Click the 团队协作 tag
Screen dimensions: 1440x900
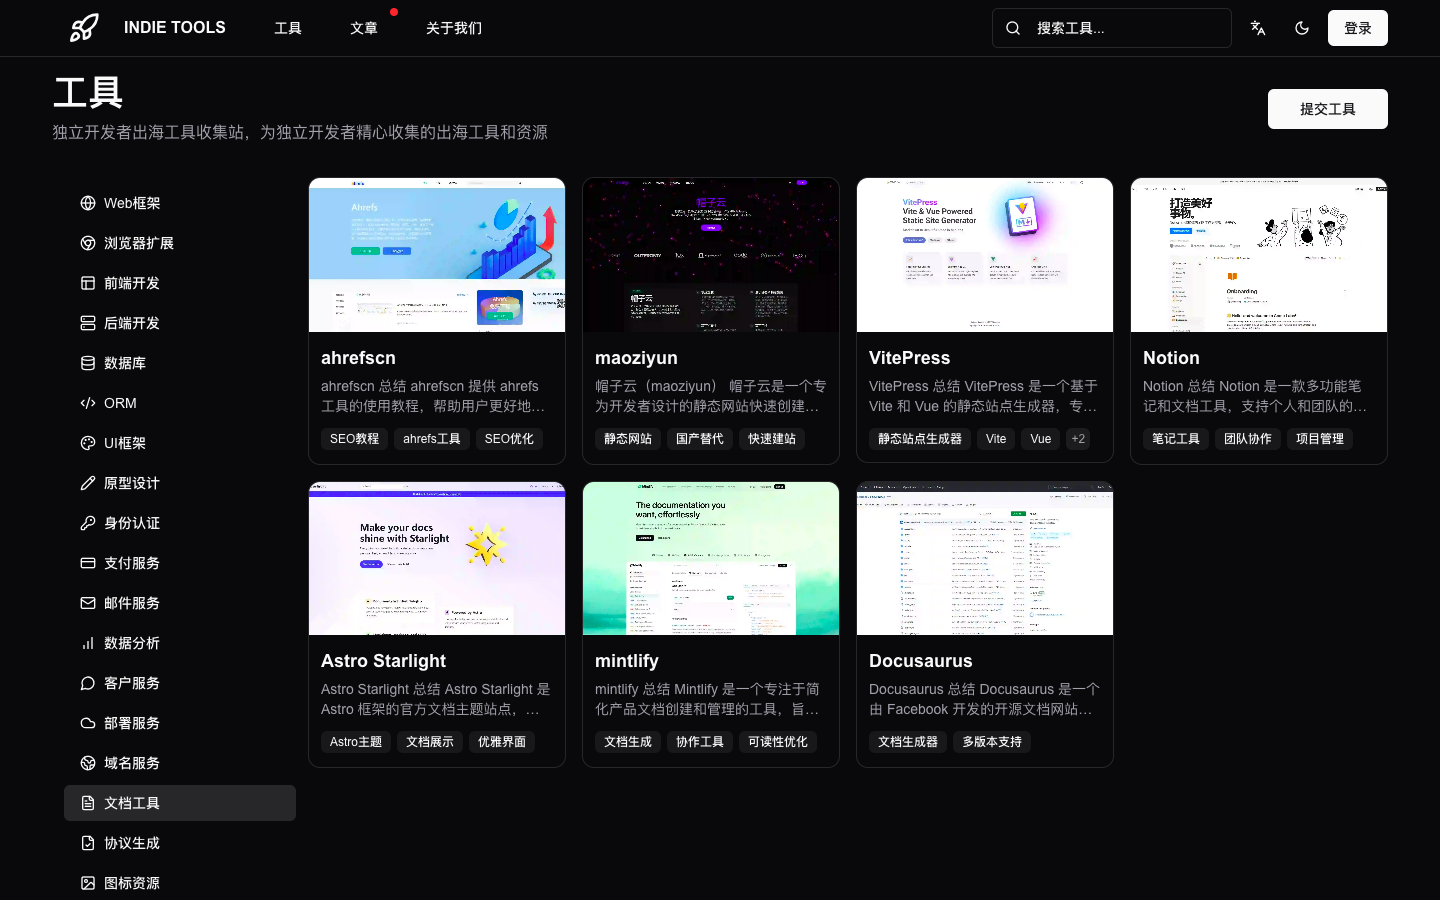point(1248,439)
